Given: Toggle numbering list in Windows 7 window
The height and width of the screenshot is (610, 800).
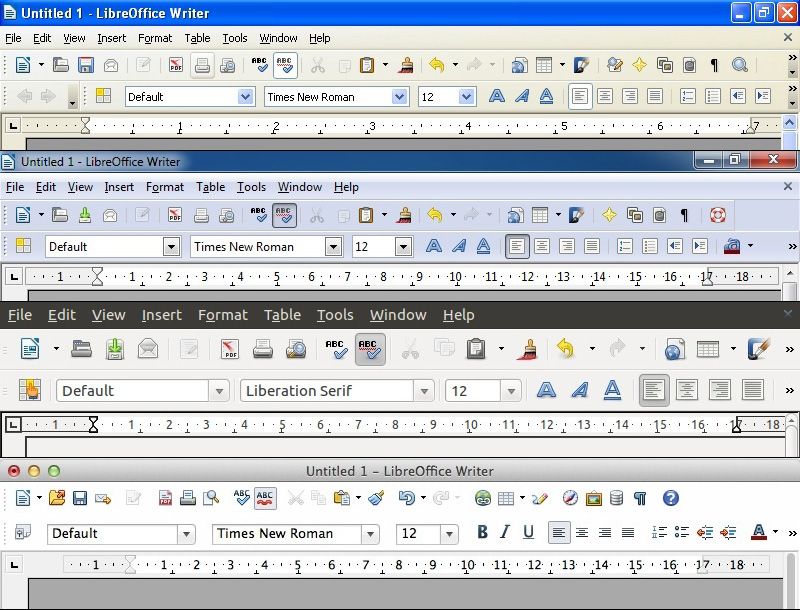Looking at the screenshot, I should pos(624,246).
